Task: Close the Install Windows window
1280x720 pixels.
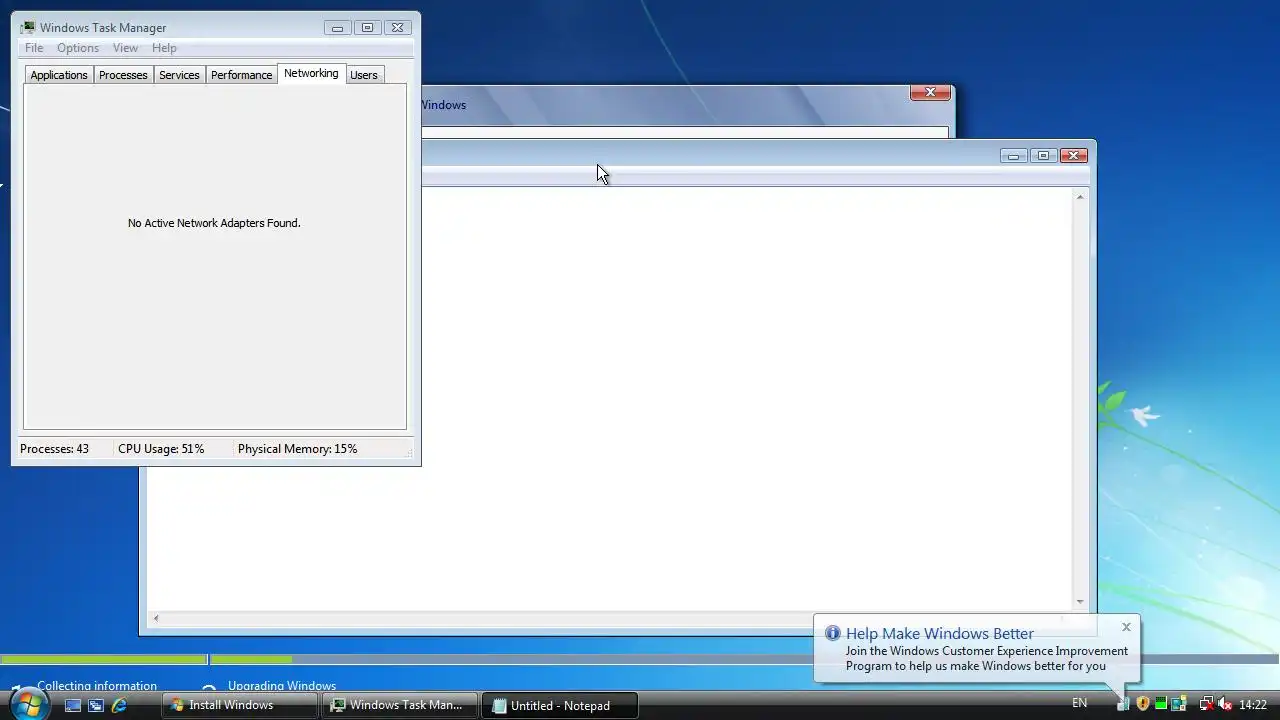Action: (x=930, y=92)
